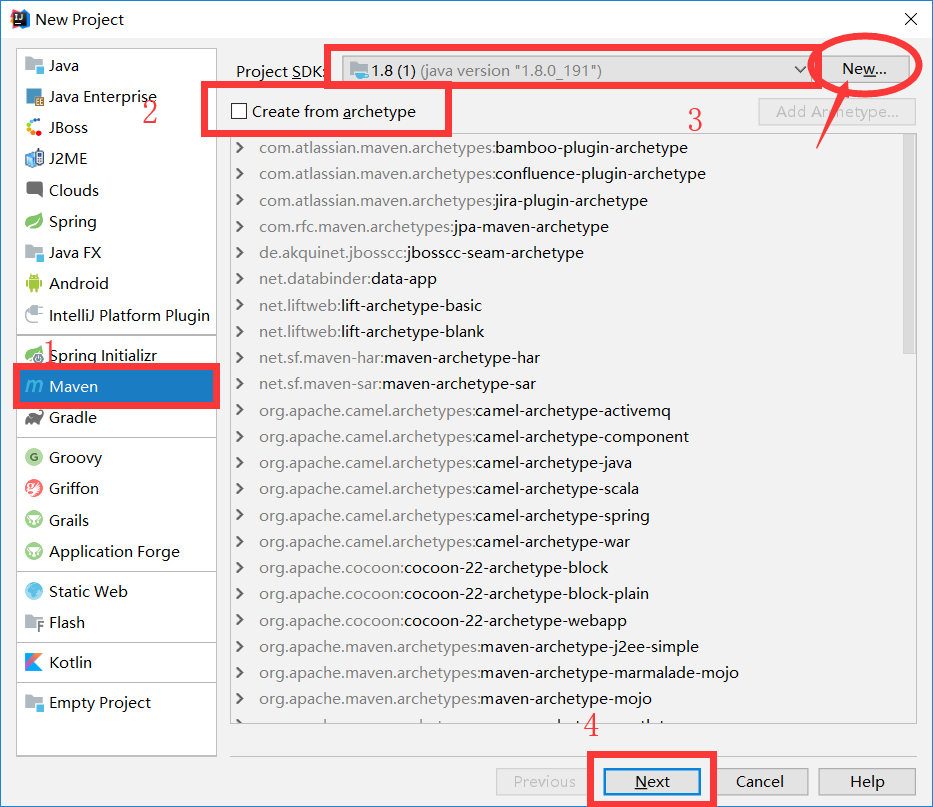This screenshot has width=933, height=807.
Task: Click the archetype list vertical scrollbar
Action: [x=909, y=244]
